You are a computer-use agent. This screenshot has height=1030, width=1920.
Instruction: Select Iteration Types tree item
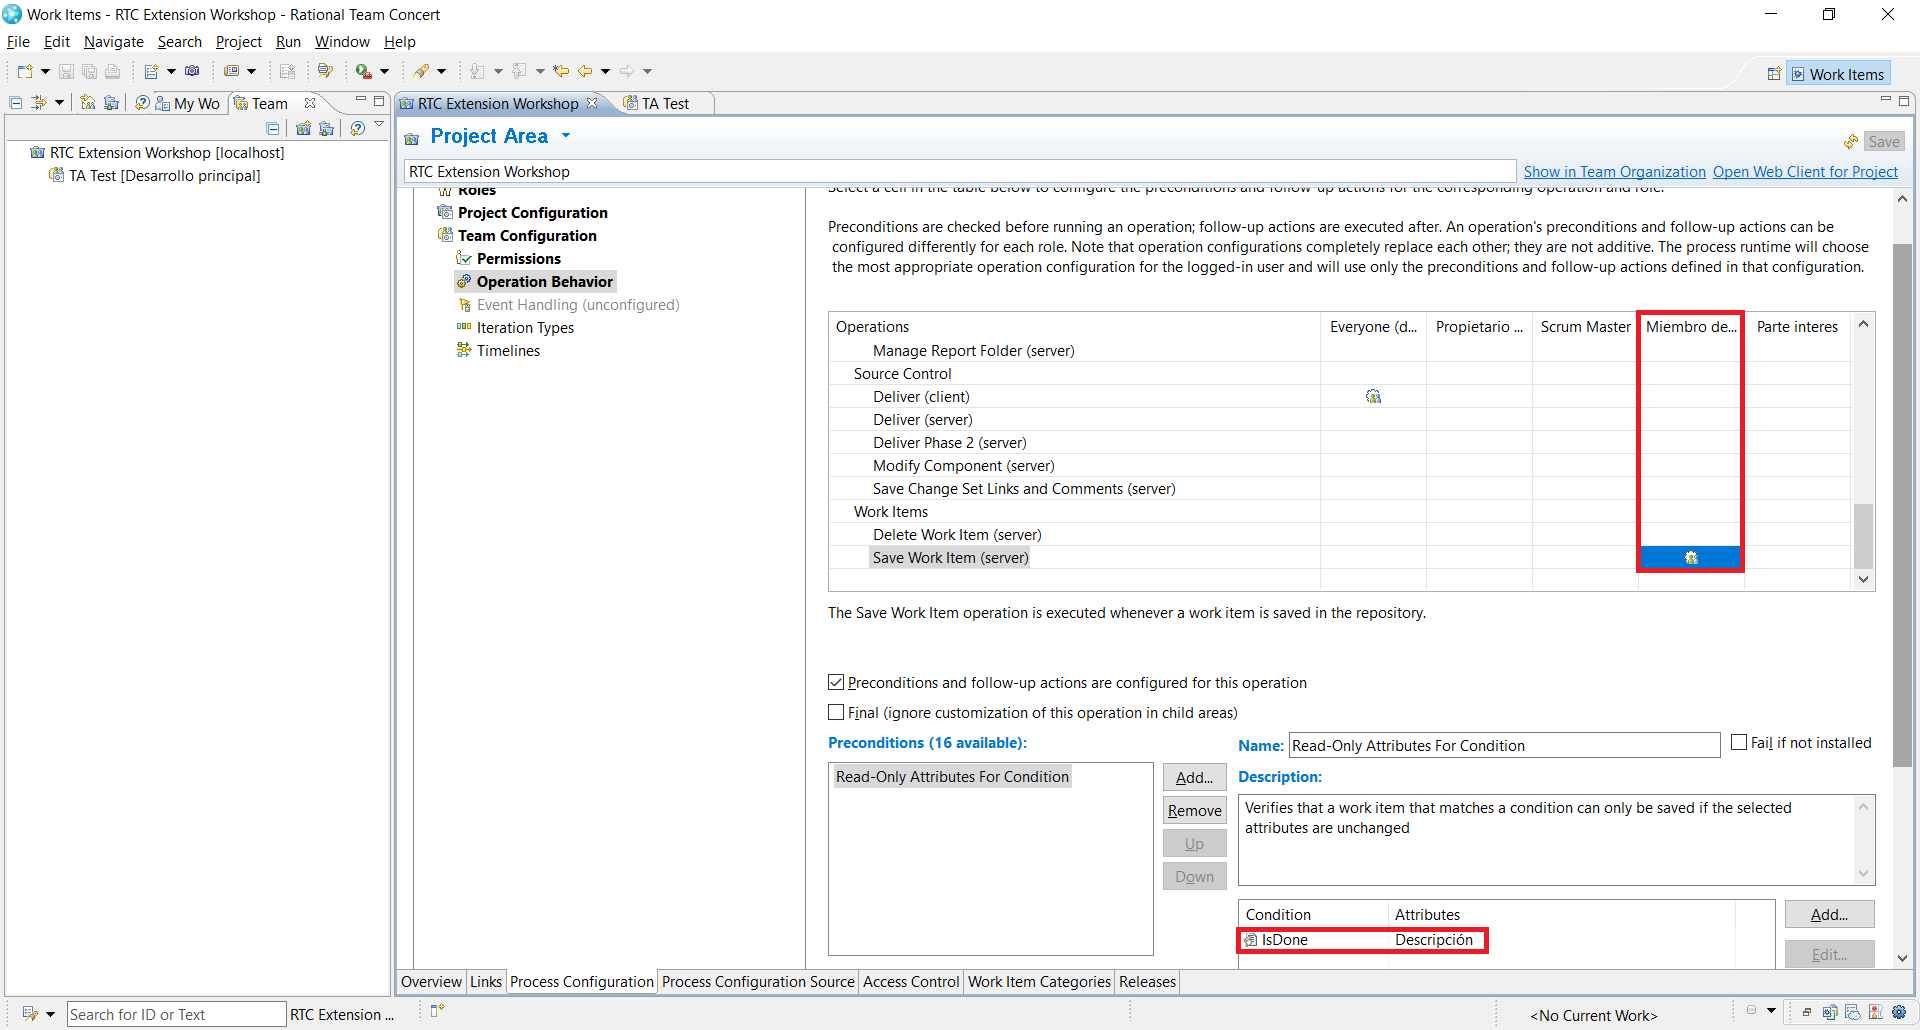(525, 328)
